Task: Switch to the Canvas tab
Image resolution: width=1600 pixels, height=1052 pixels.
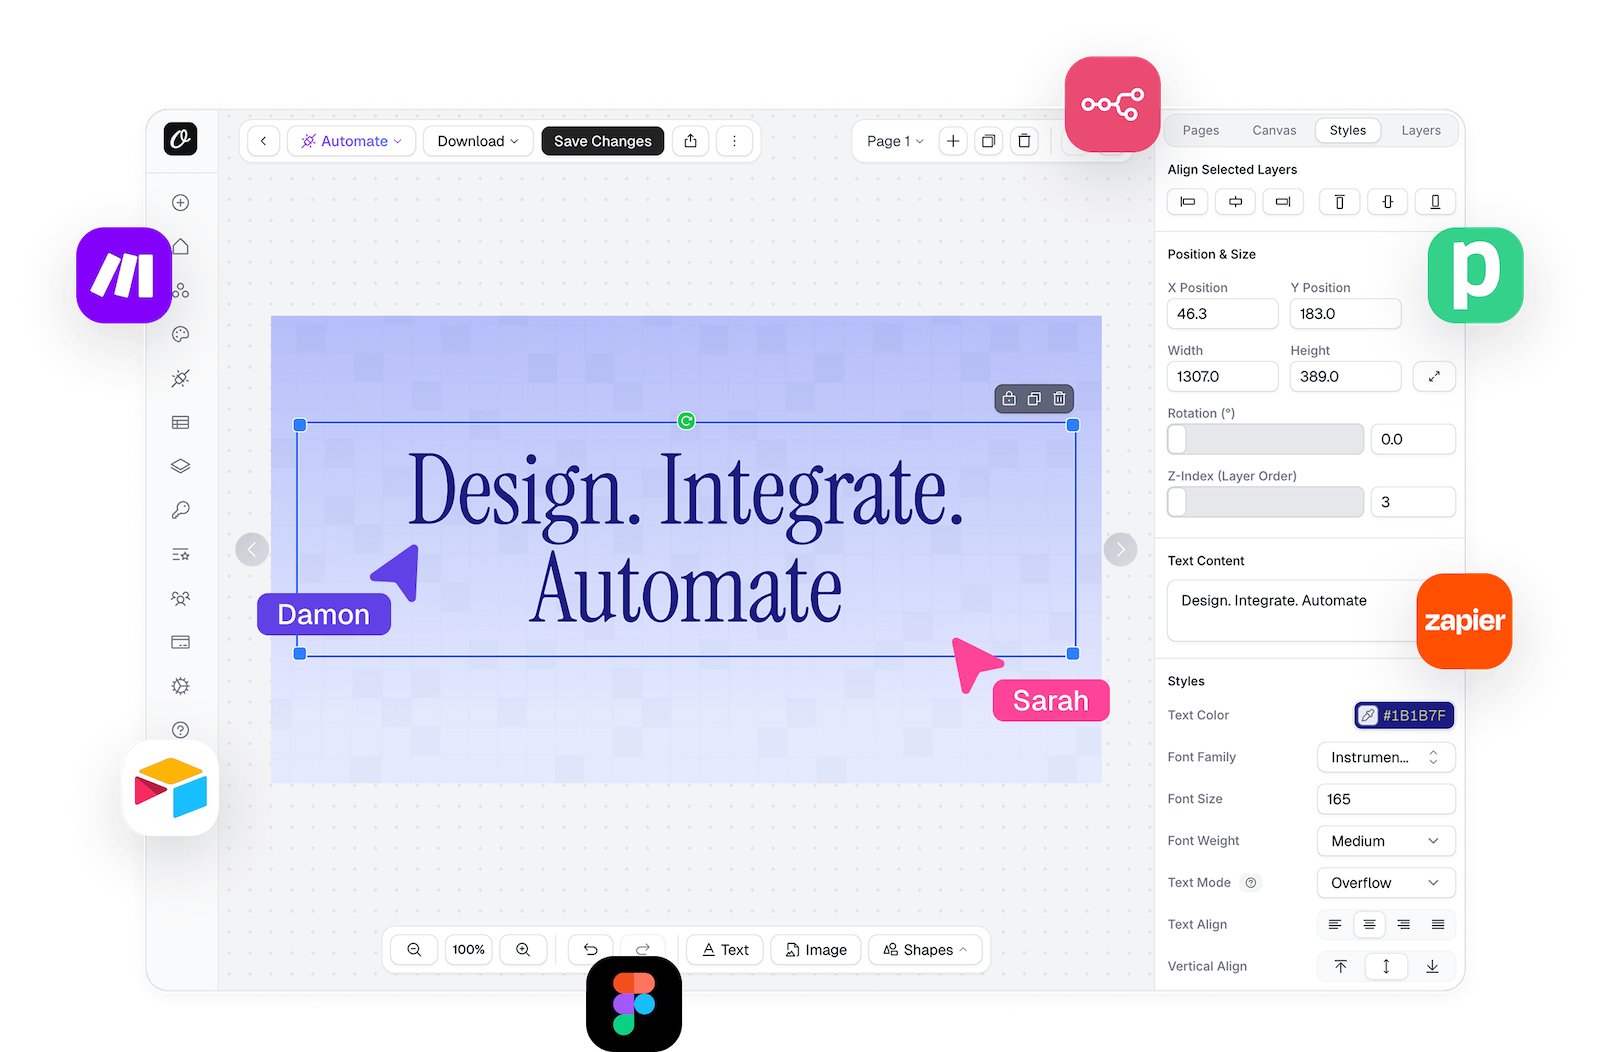Action: [1274, 130]
